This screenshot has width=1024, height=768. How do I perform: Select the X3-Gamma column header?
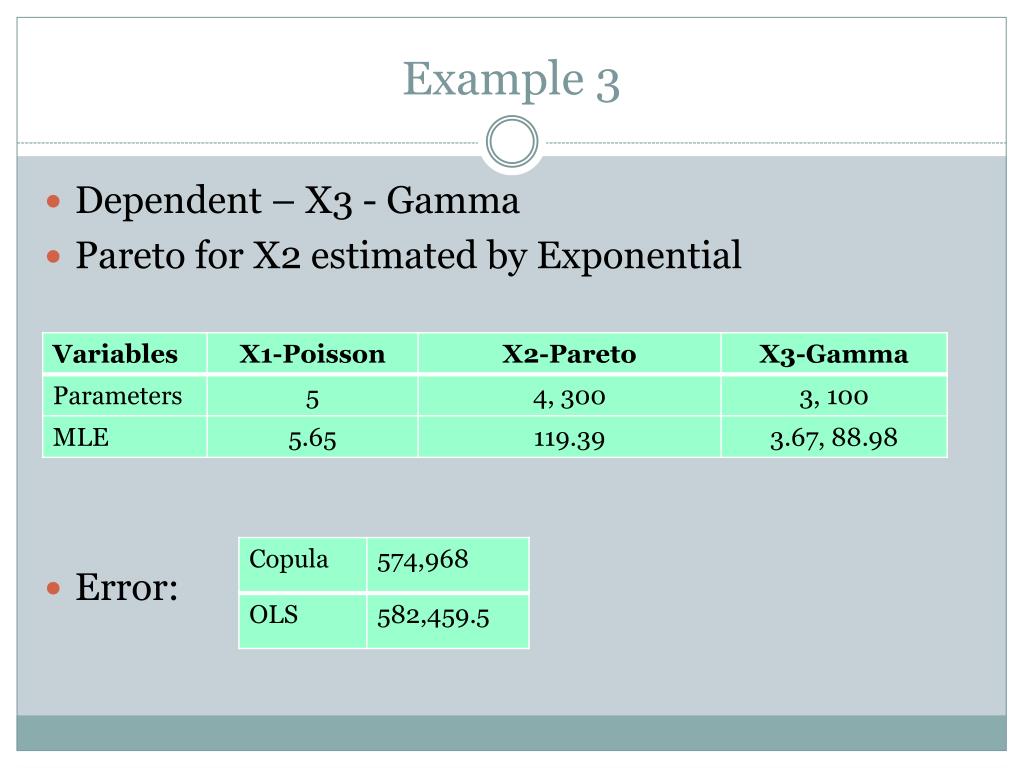tap(834, 353)
